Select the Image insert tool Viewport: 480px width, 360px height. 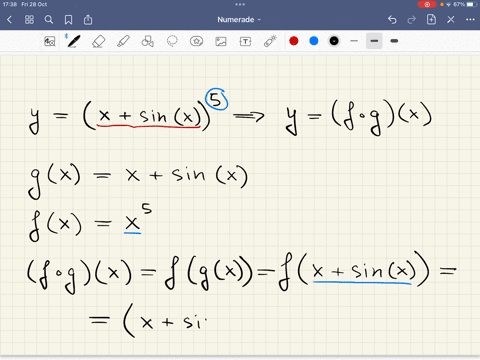pos(221,41)
